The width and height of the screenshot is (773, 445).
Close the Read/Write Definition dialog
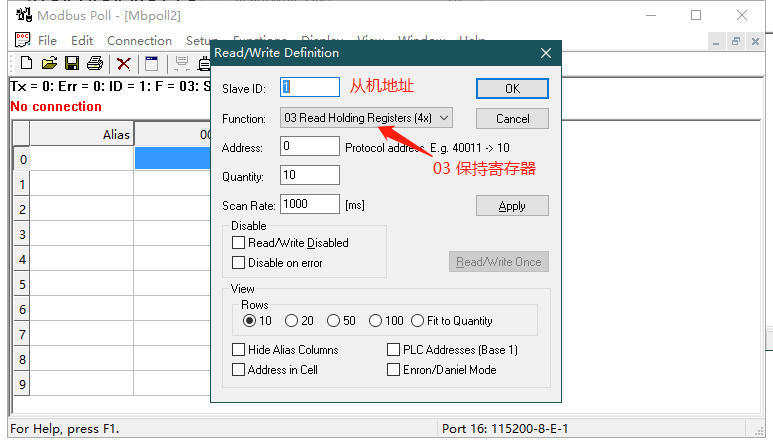point(546,53)
